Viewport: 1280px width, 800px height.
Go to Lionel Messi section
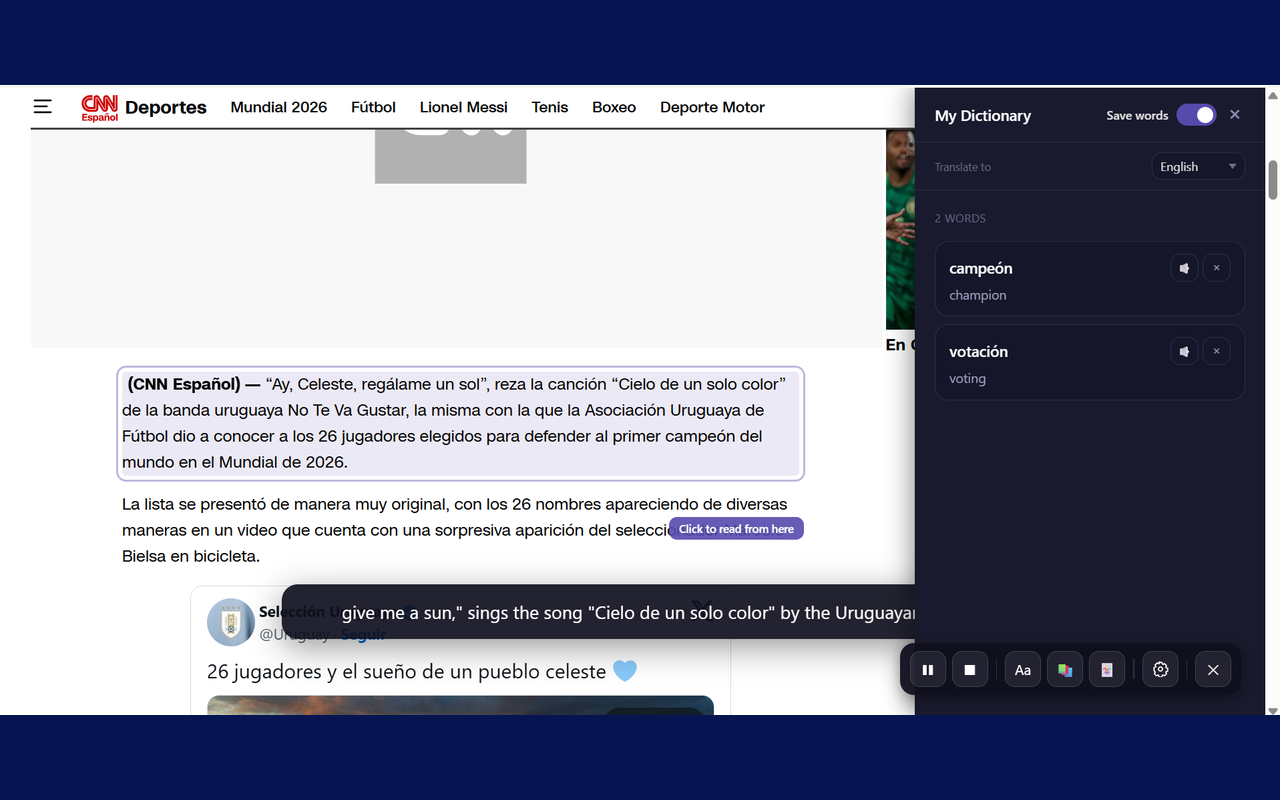(x=464, y=107)
